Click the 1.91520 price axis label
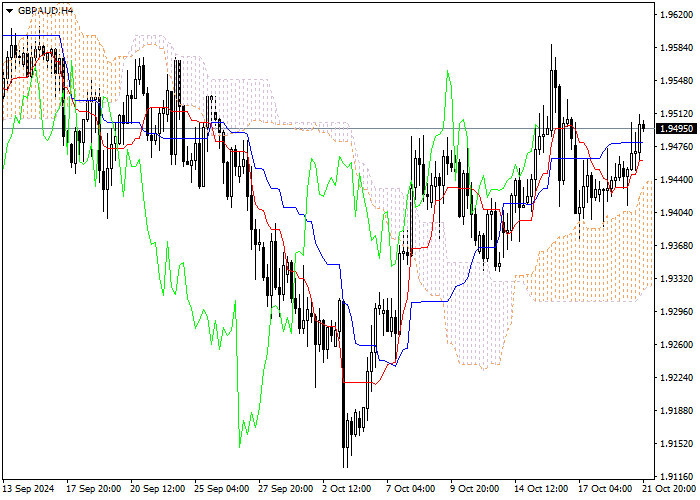 pyautogui.click(x=677, y=444)
